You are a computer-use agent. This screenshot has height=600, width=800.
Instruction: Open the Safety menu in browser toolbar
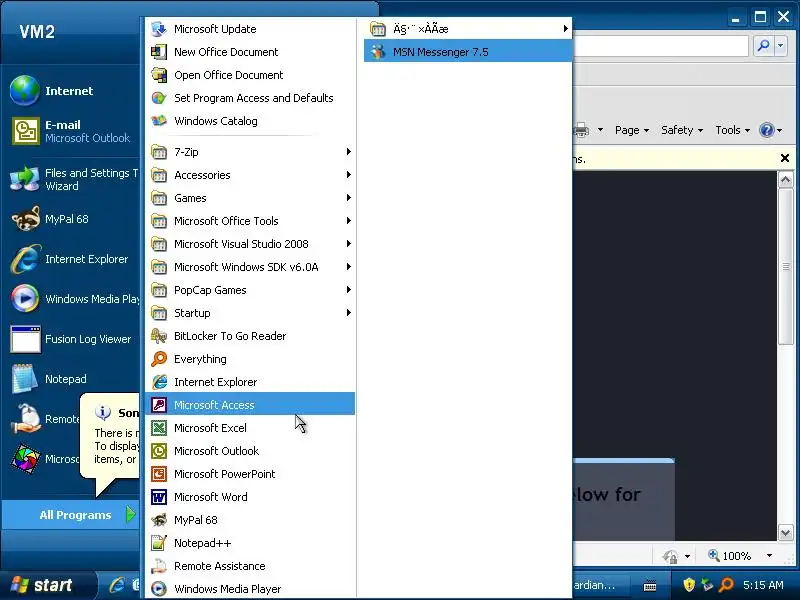click(682, 130)
